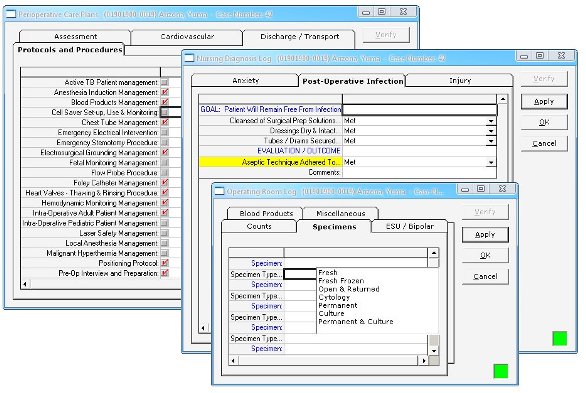Click first Specimen Type input cell
586x393 pixels.
(300, 274)
